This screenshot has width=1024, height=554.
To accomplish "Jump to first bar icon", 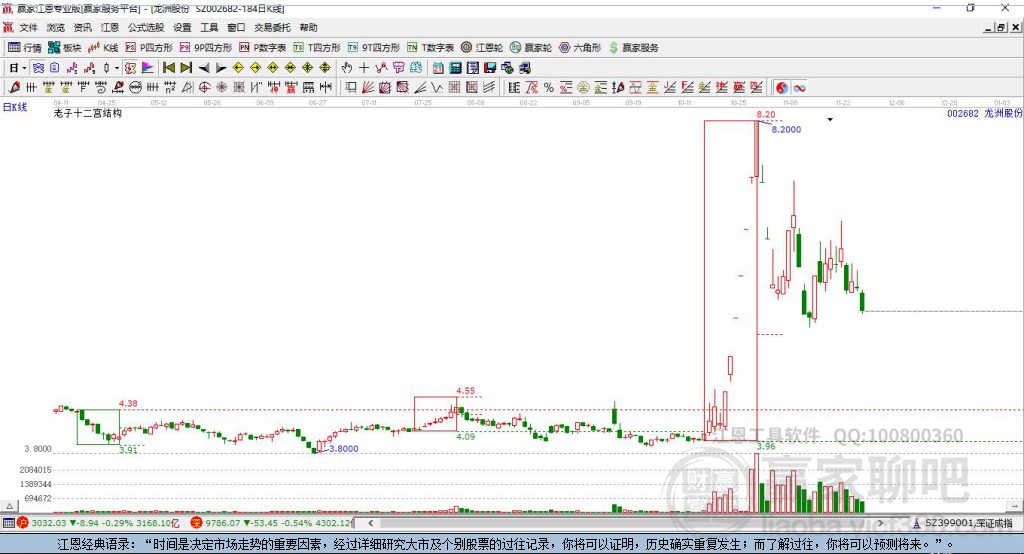I will tap(168, 68).
